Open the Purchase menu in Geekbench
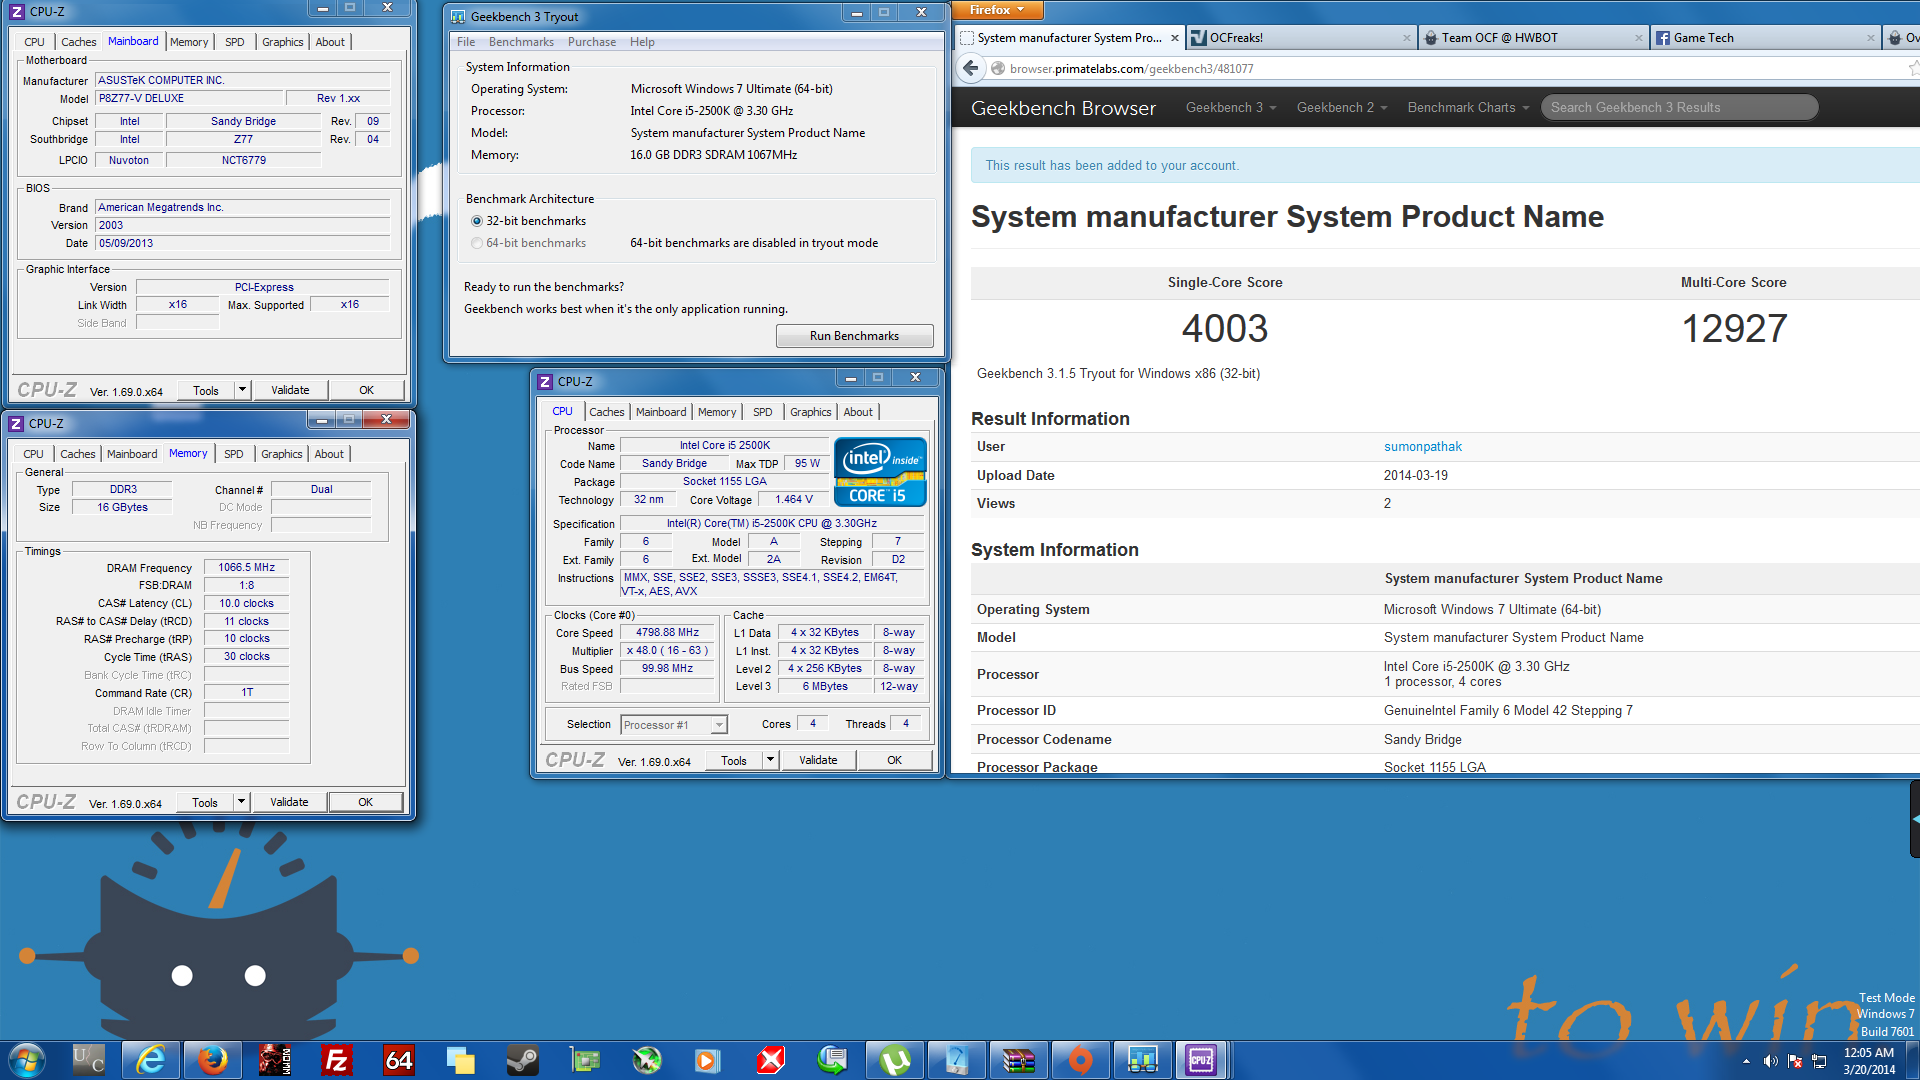Image resolution: width=1920 pixels, height=1080 pixels. [592, 42]
